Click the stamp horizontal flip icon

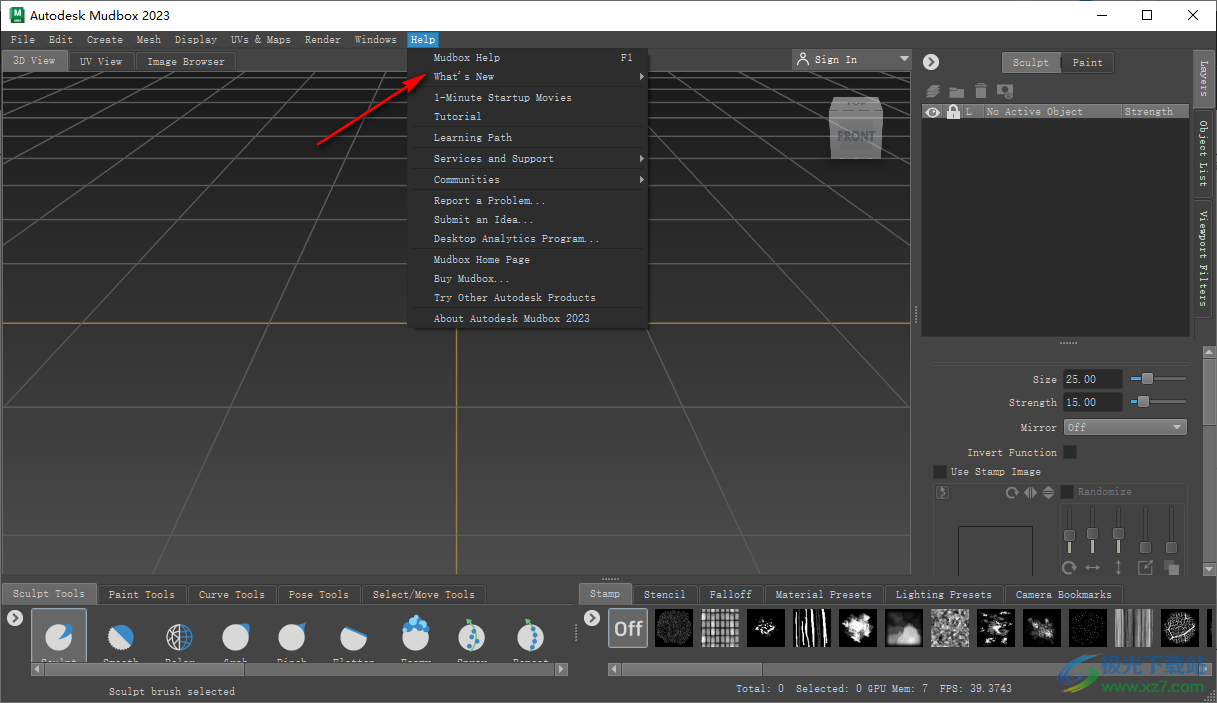click(x=1030, y=492)
